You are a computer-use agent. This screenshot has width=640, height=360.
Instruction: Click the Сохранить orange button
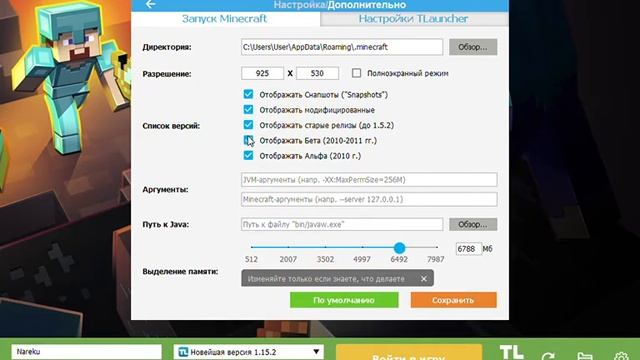453,300
